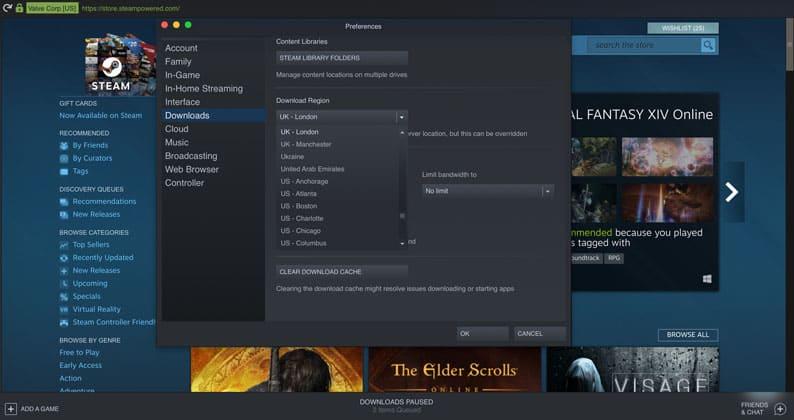Click the search the store field
794x420 pixels.
pos(644,45)
